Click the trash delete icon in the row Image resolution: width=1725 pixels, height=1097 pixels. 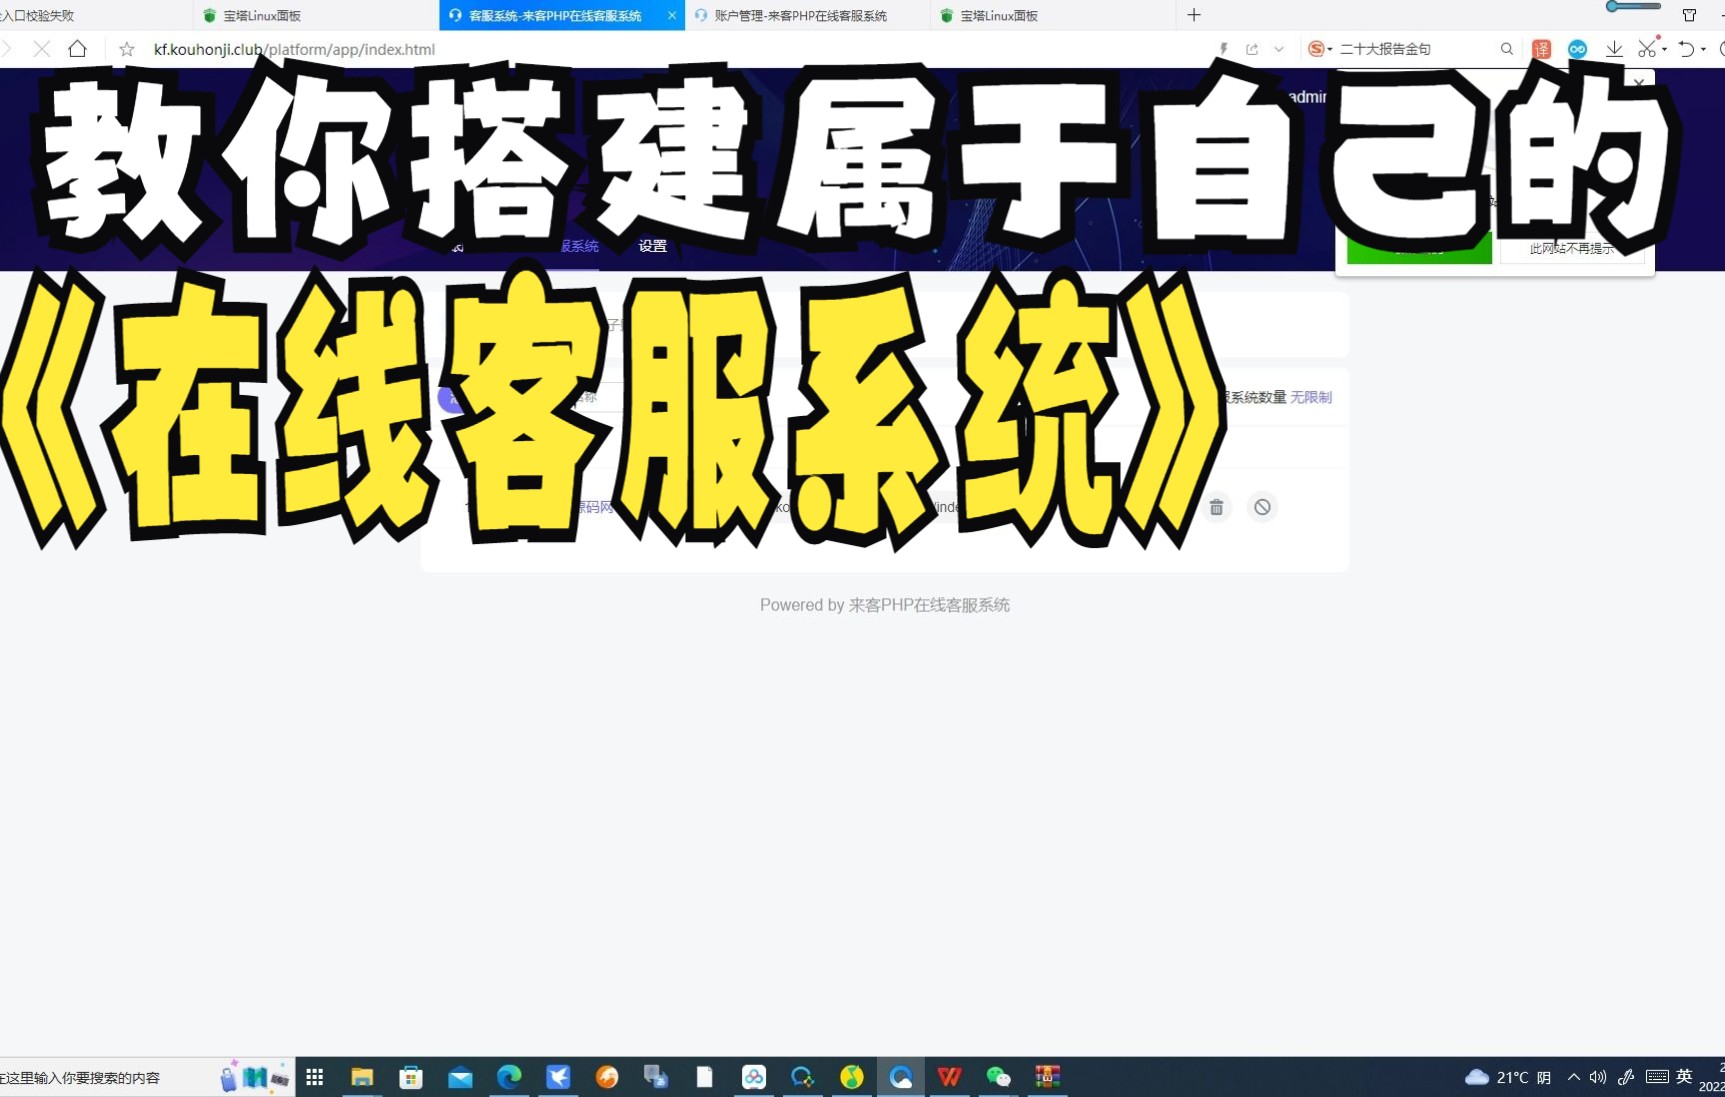click(1216, 507)
